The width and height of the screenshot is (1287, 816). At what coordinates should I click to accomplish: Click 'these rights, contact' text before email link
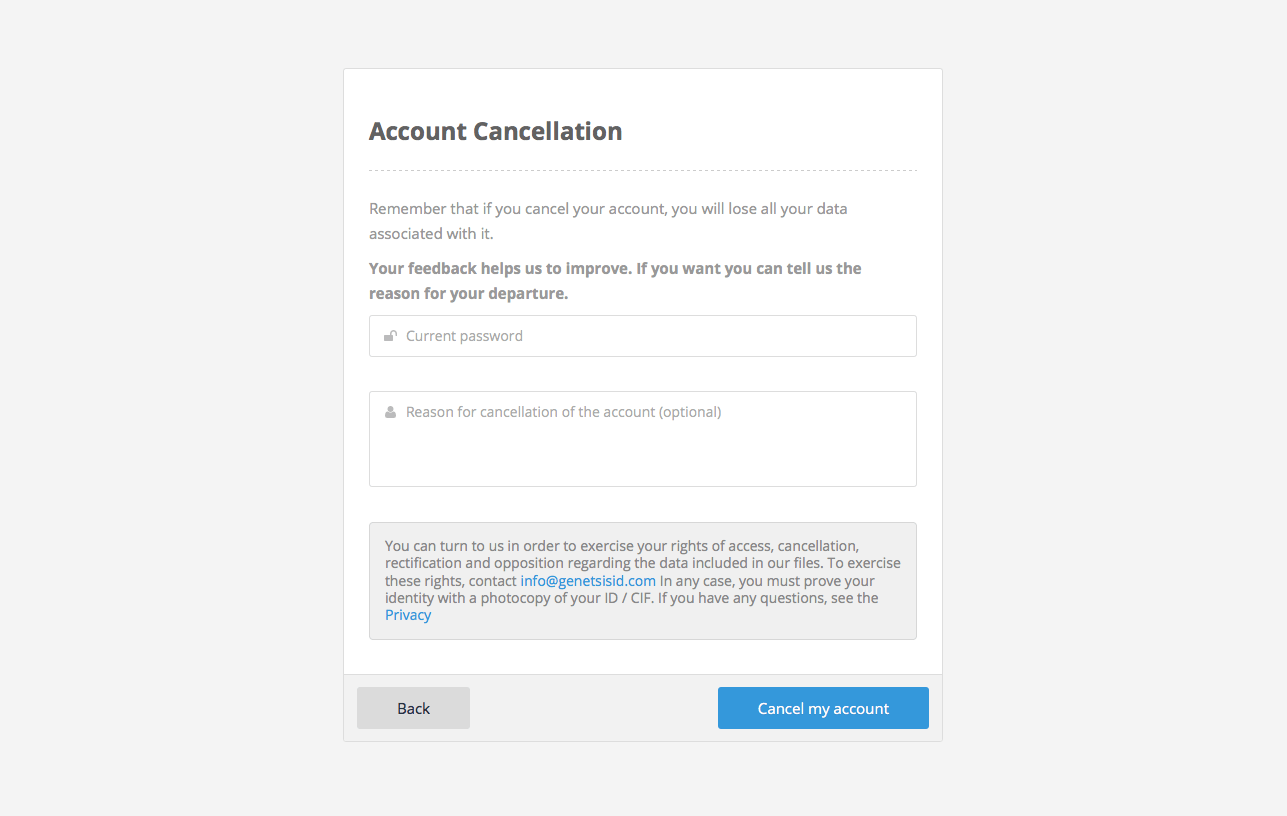[x=451, y=581]
